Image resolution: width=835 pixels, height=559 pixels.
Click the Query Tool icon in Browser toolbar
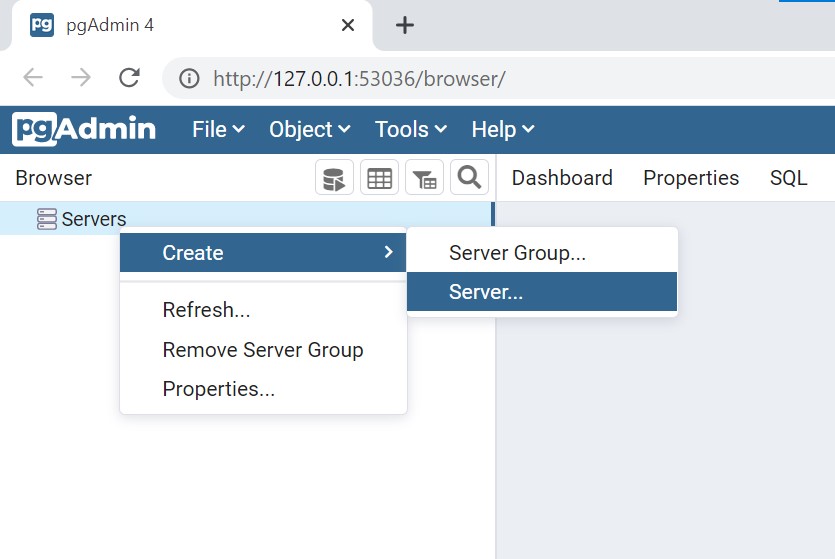coord(334,178)
